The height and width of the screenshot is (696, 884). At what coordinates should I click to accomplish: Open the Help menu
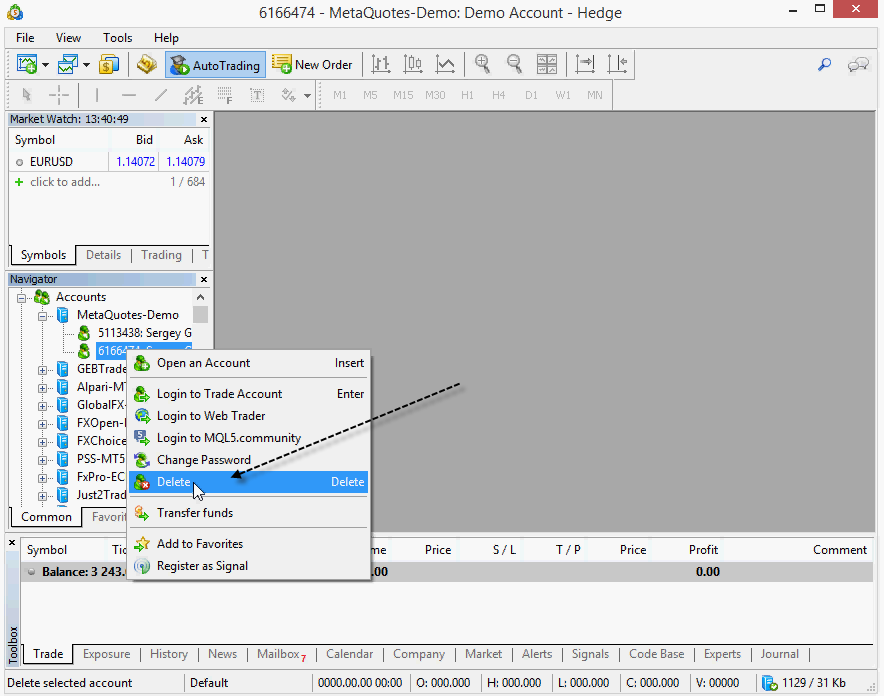pos(166,38)
